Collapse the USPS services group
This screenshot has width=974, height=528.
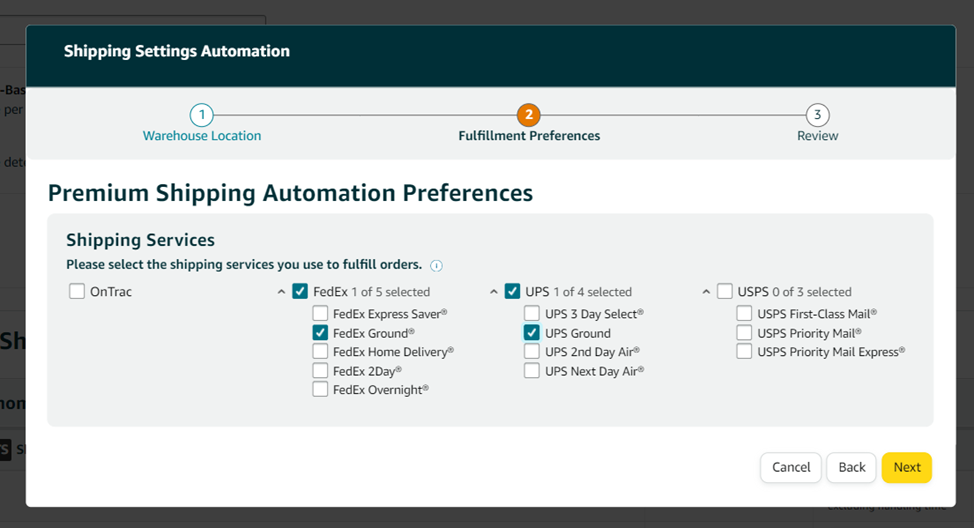point(706,292)
